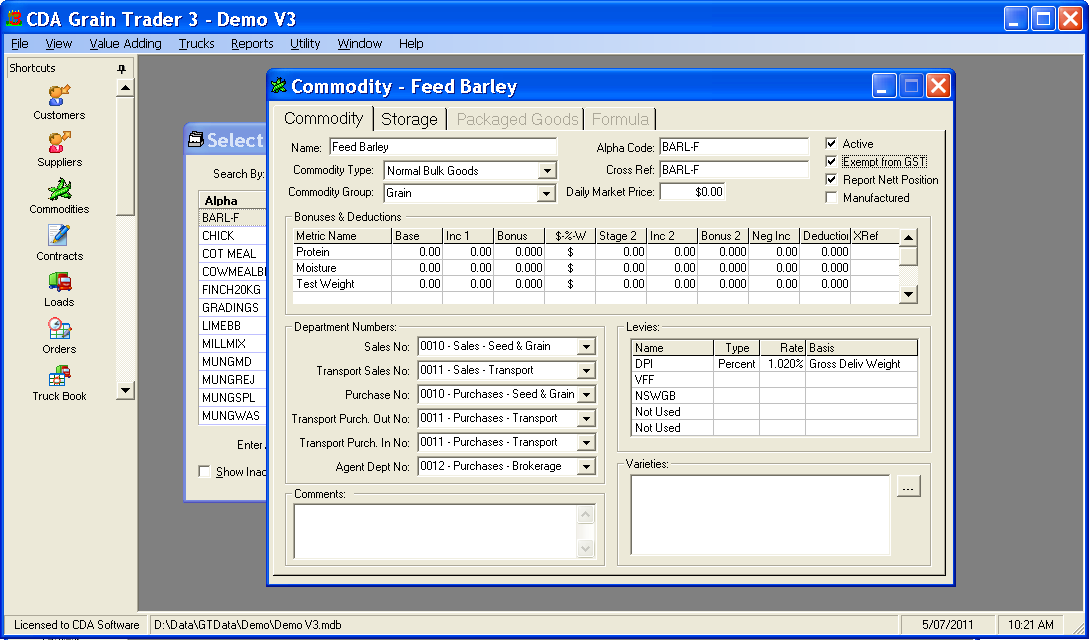Image resolution: width=1089 pixels, height=640 pixels.
Task: Open the Commodity Group dropdown
Action: pos(547,193)
